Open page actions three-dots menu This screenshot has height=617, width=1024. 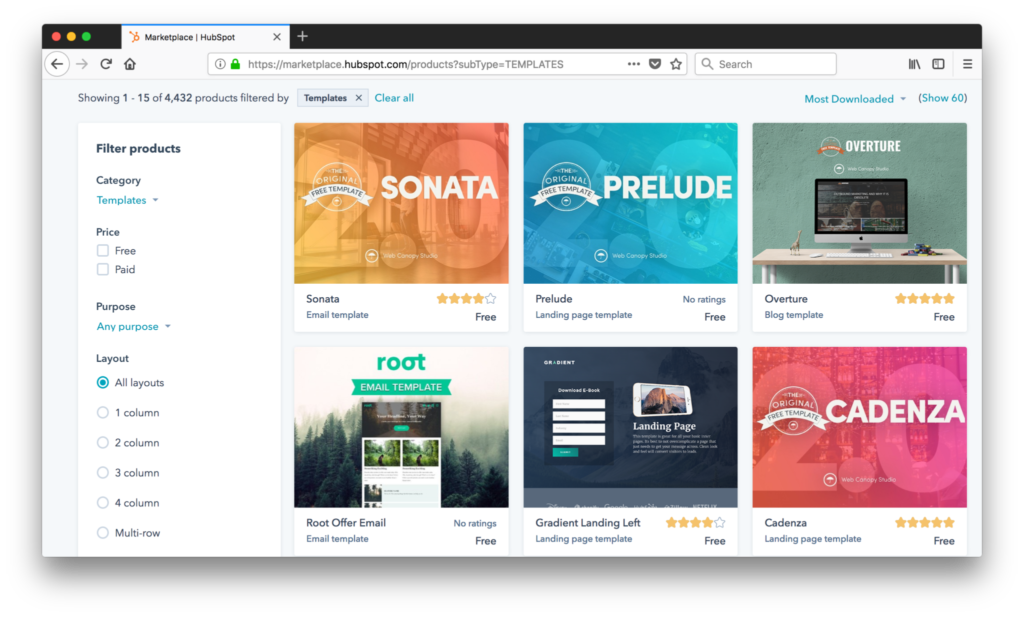coord(633,64)
